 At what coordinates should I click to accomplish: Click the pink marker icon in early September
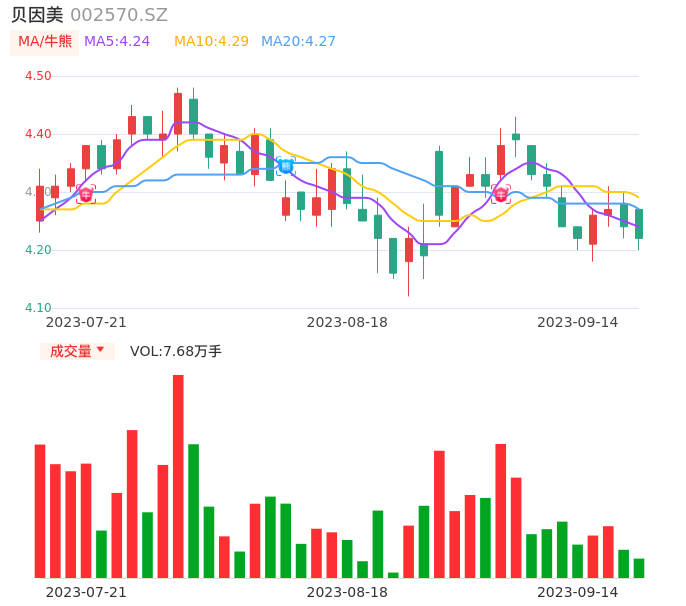click(501, 193)
